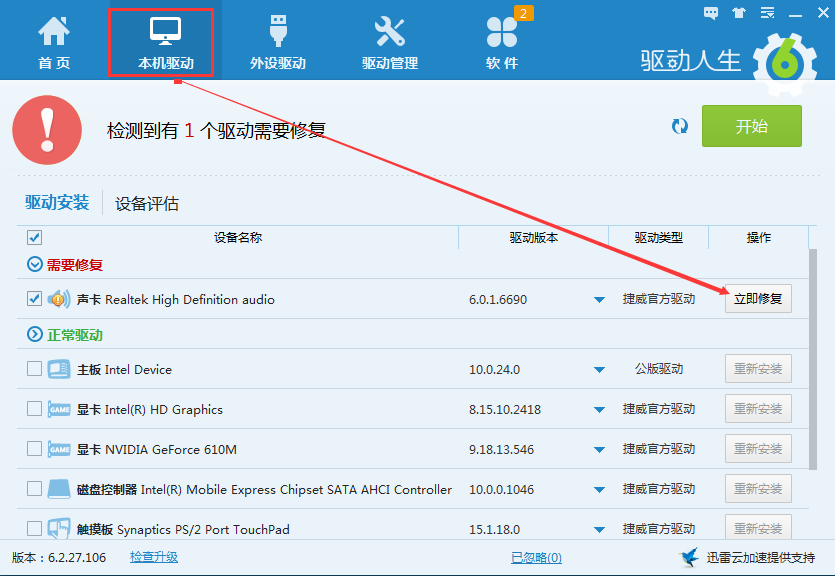Open version dropdown for 8.15.10.2418
Image resolution: width=835 pixels, height=576 pixels.
(599, 409)
